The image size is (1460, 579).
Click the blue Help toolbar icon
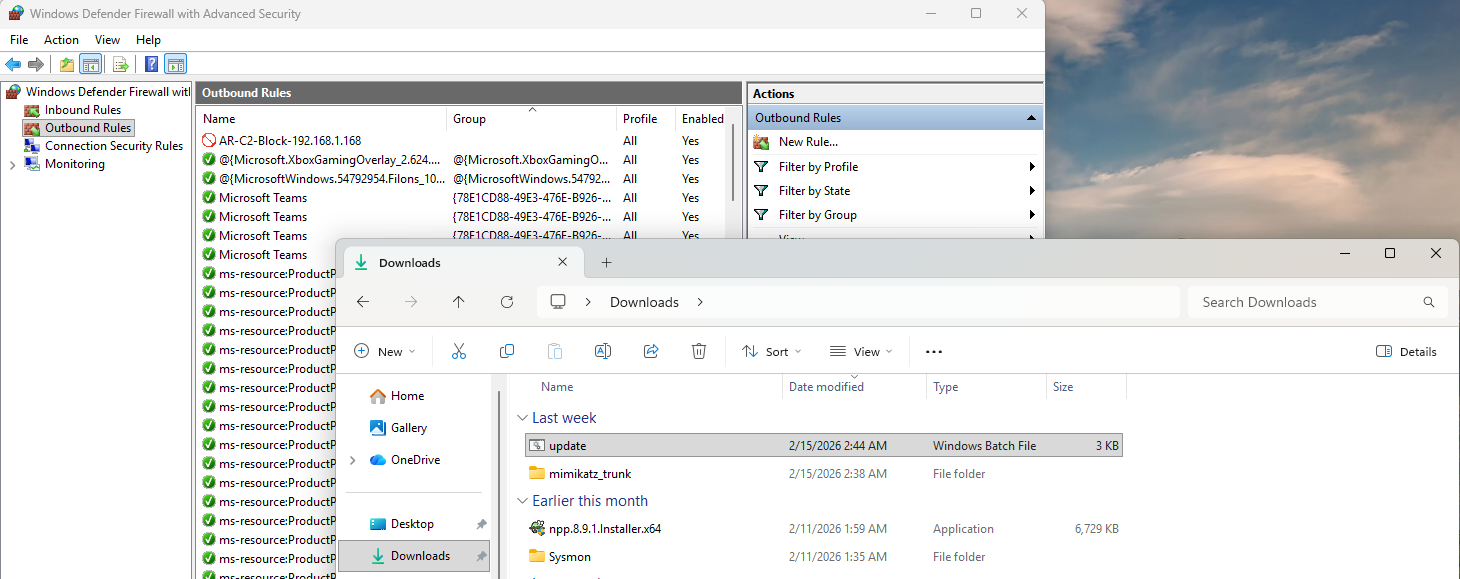coord(151,65)
